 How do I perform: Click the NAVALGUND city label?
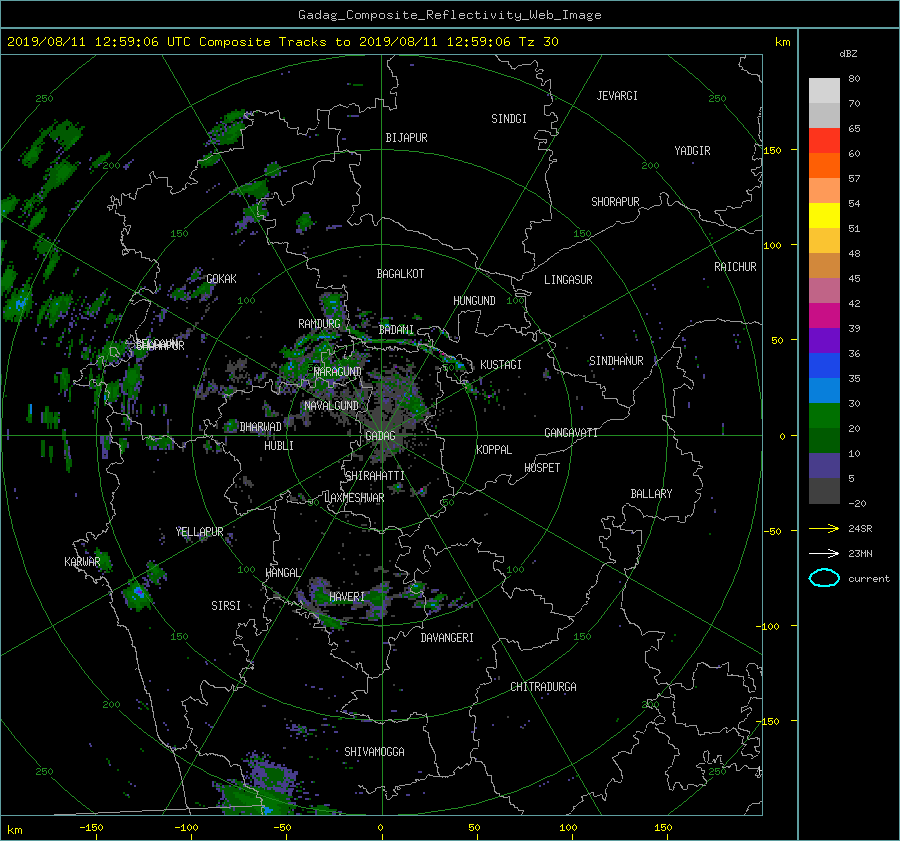click(331, 406)
